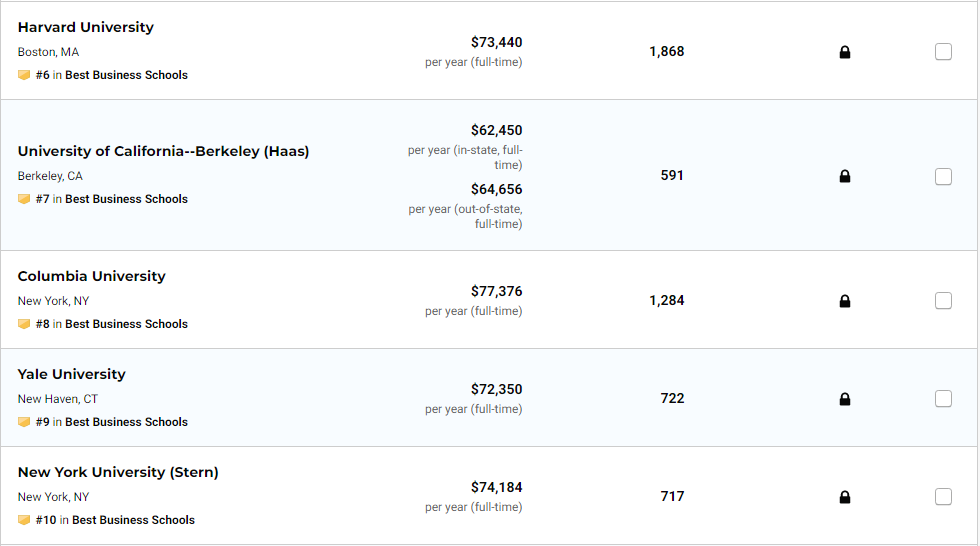Click the badge icon beside Berkeley's #7 ranking
Image resolution: width=980 pixels, height=546 pixels.
pos(24,199)
